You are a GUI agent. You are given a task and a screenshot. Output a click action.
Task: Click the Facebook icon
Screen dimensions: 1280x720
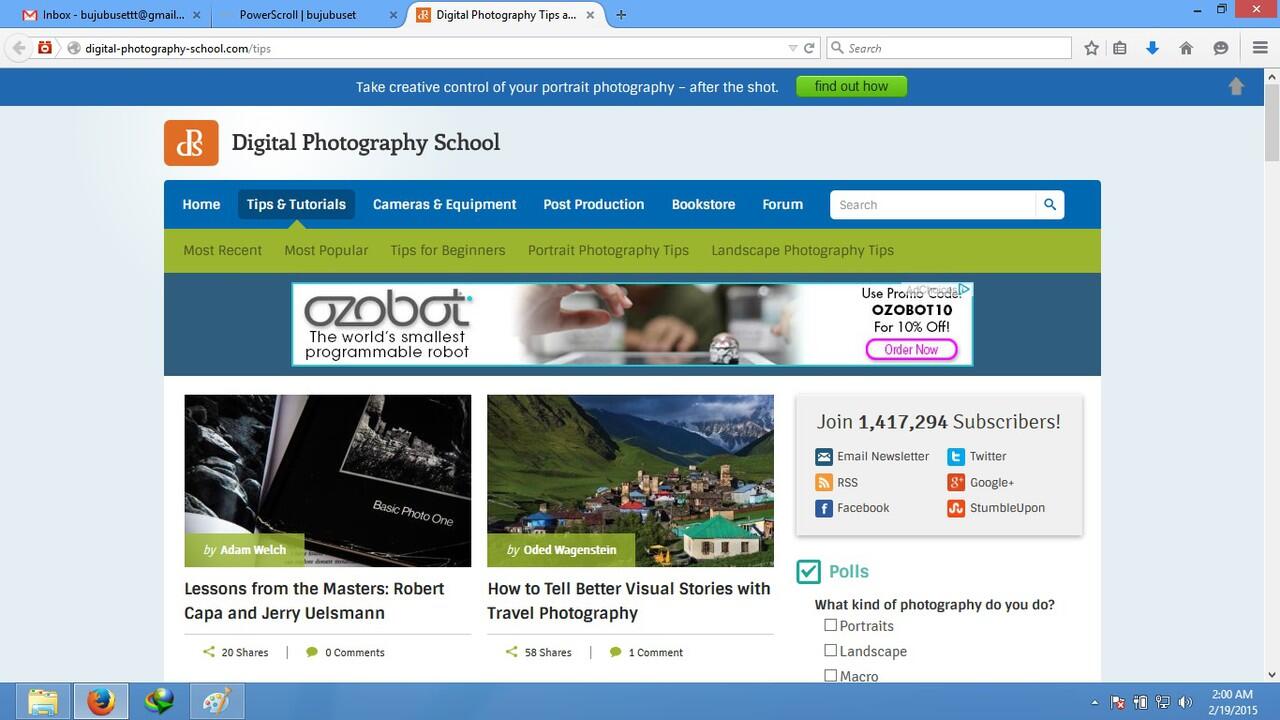click(824, 508)
